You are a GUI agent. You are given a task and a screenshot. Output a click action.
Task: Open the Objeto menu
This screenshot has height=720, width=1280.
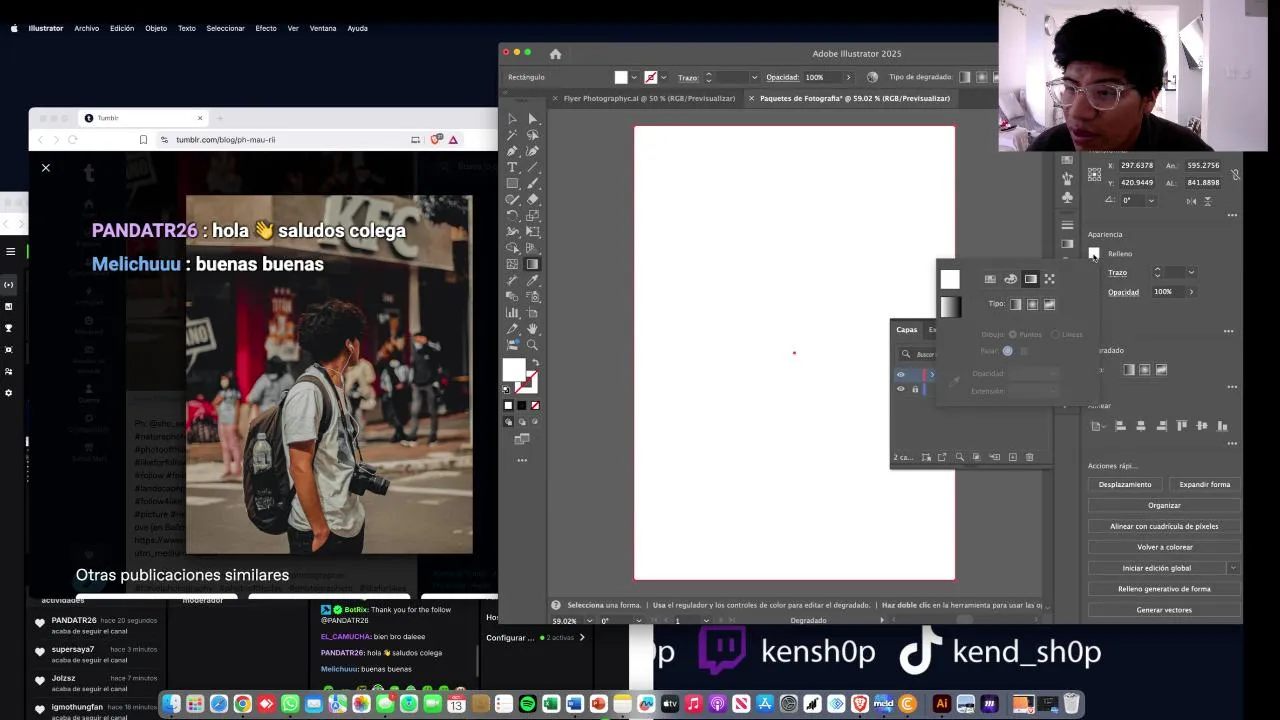pyautogui.click(x=156, y=28)
